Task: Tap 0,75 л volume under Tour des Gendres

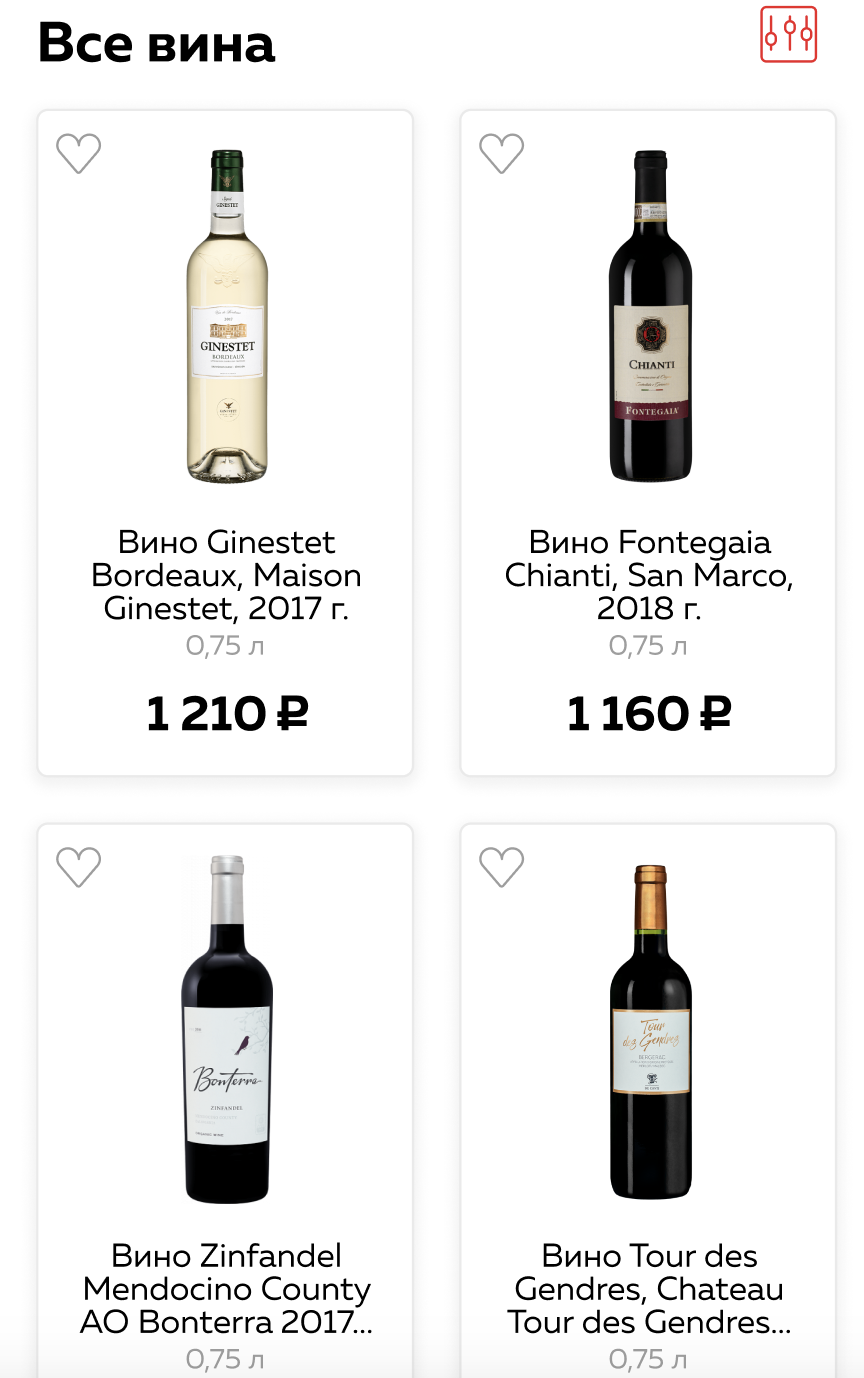Action: point(648,1359)
